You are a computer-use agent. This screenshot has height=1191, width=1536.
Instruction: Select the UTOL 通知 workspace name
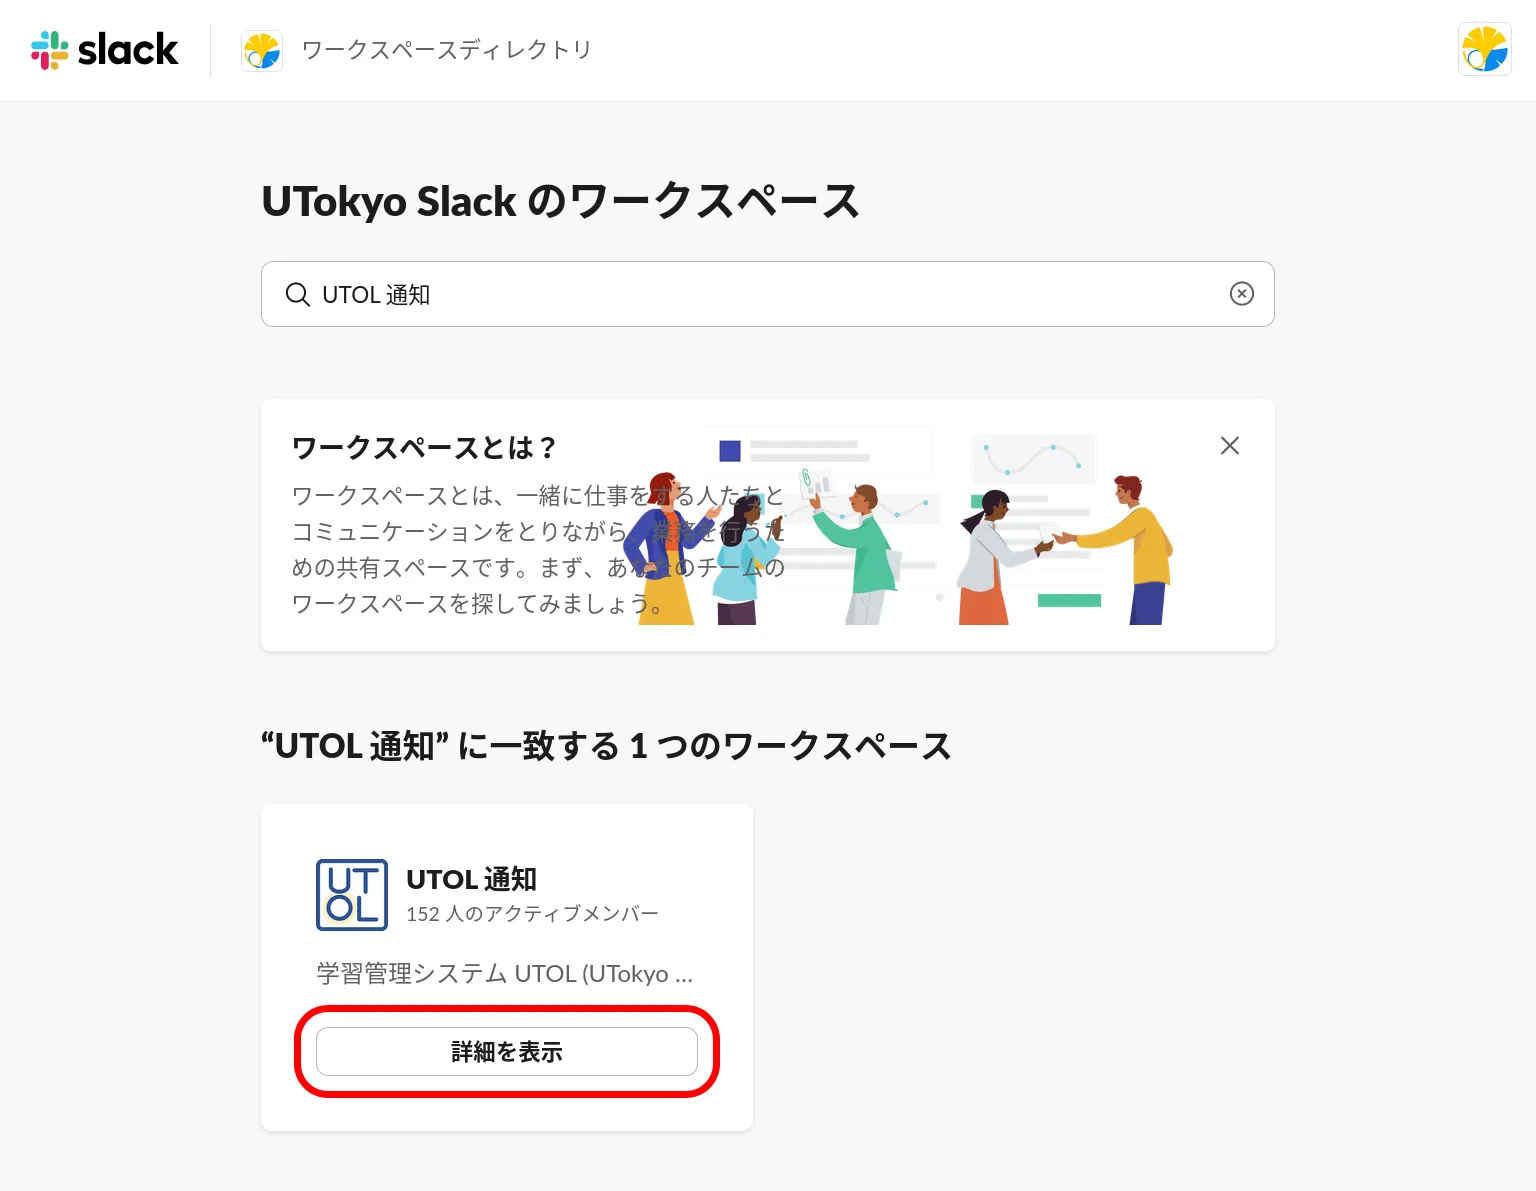[471, 879]
